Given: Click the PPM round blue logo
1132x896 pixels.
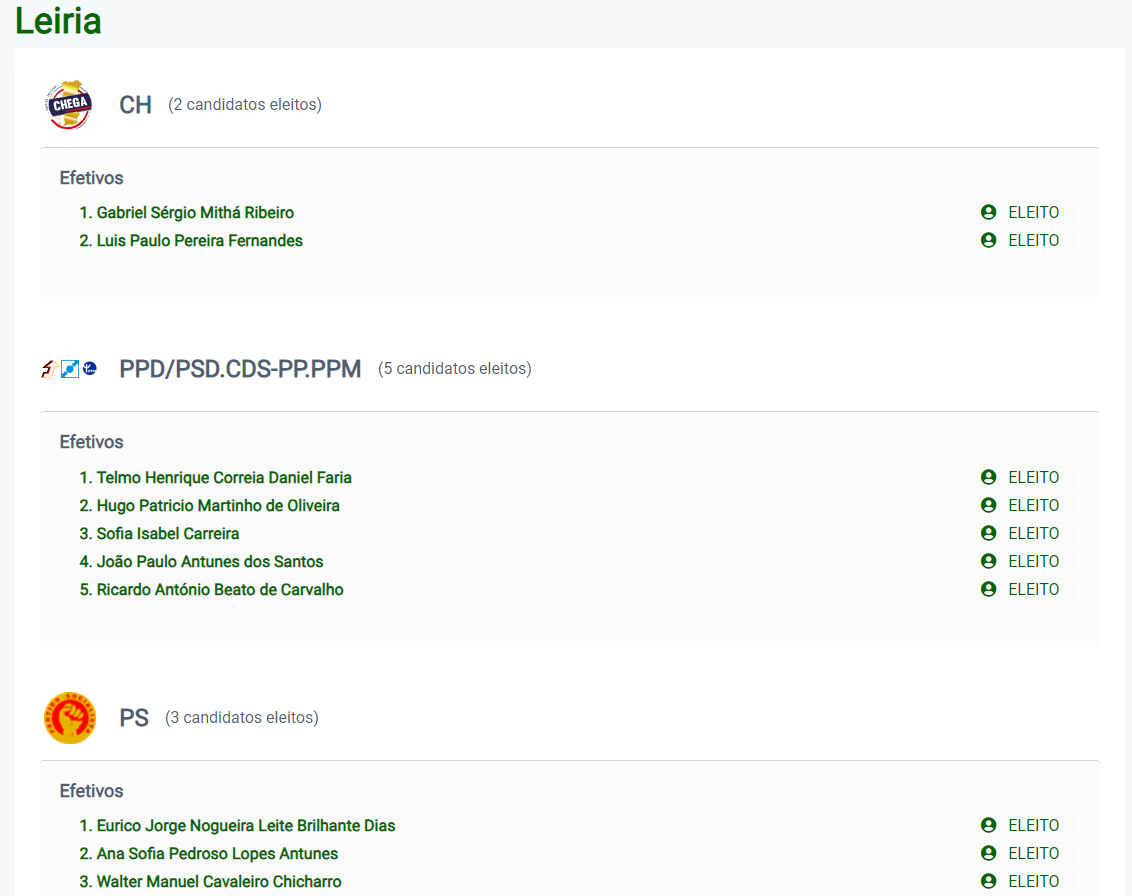Looking at the screenshot, I should pos(90,368).
